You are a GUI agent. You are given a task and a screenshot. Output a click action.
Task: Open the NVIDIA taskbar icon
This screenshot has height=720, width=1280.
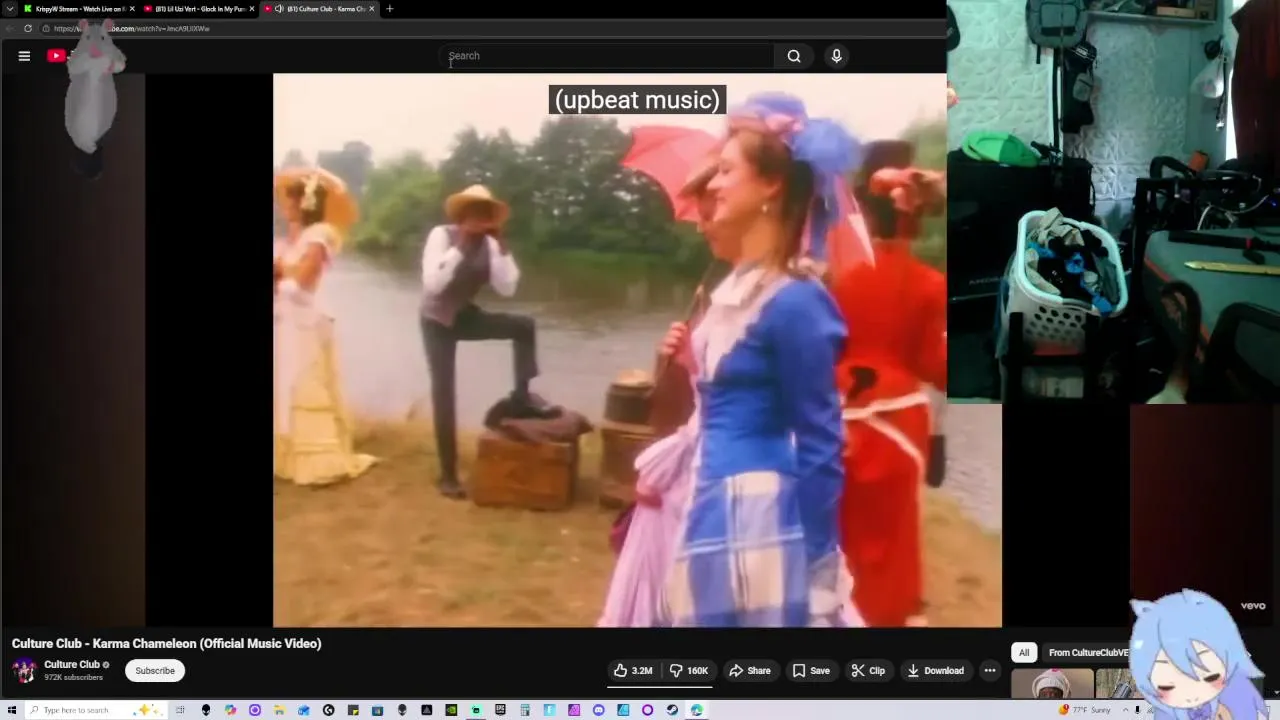451,710
